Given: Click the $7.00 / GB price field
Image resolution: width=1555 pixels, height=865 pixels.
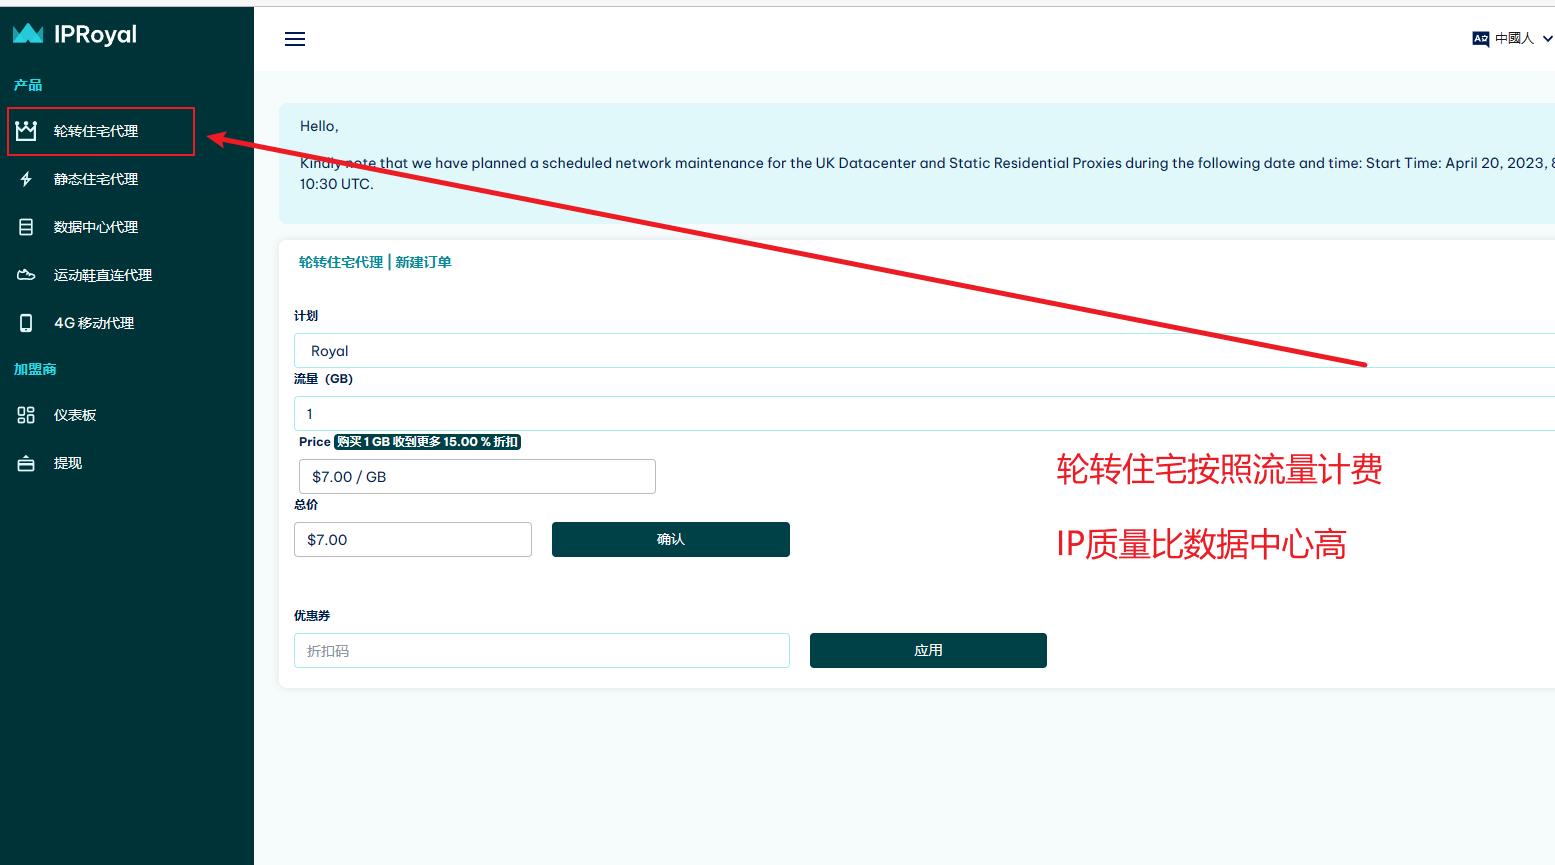Looking at the screenshot, I should [477, 477].
